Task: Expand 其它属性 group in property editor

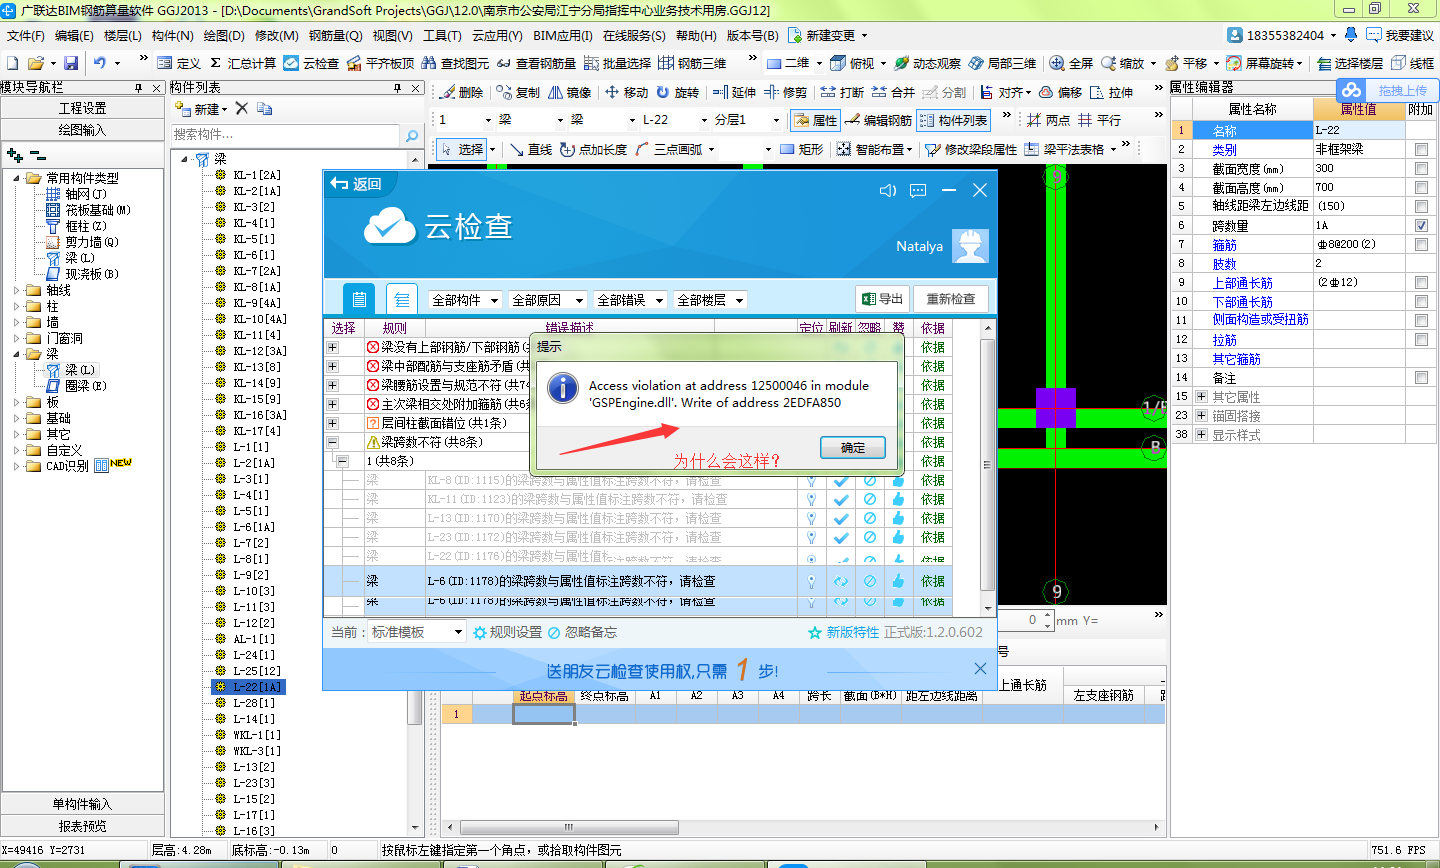Action: click(x=1201, y=396)
